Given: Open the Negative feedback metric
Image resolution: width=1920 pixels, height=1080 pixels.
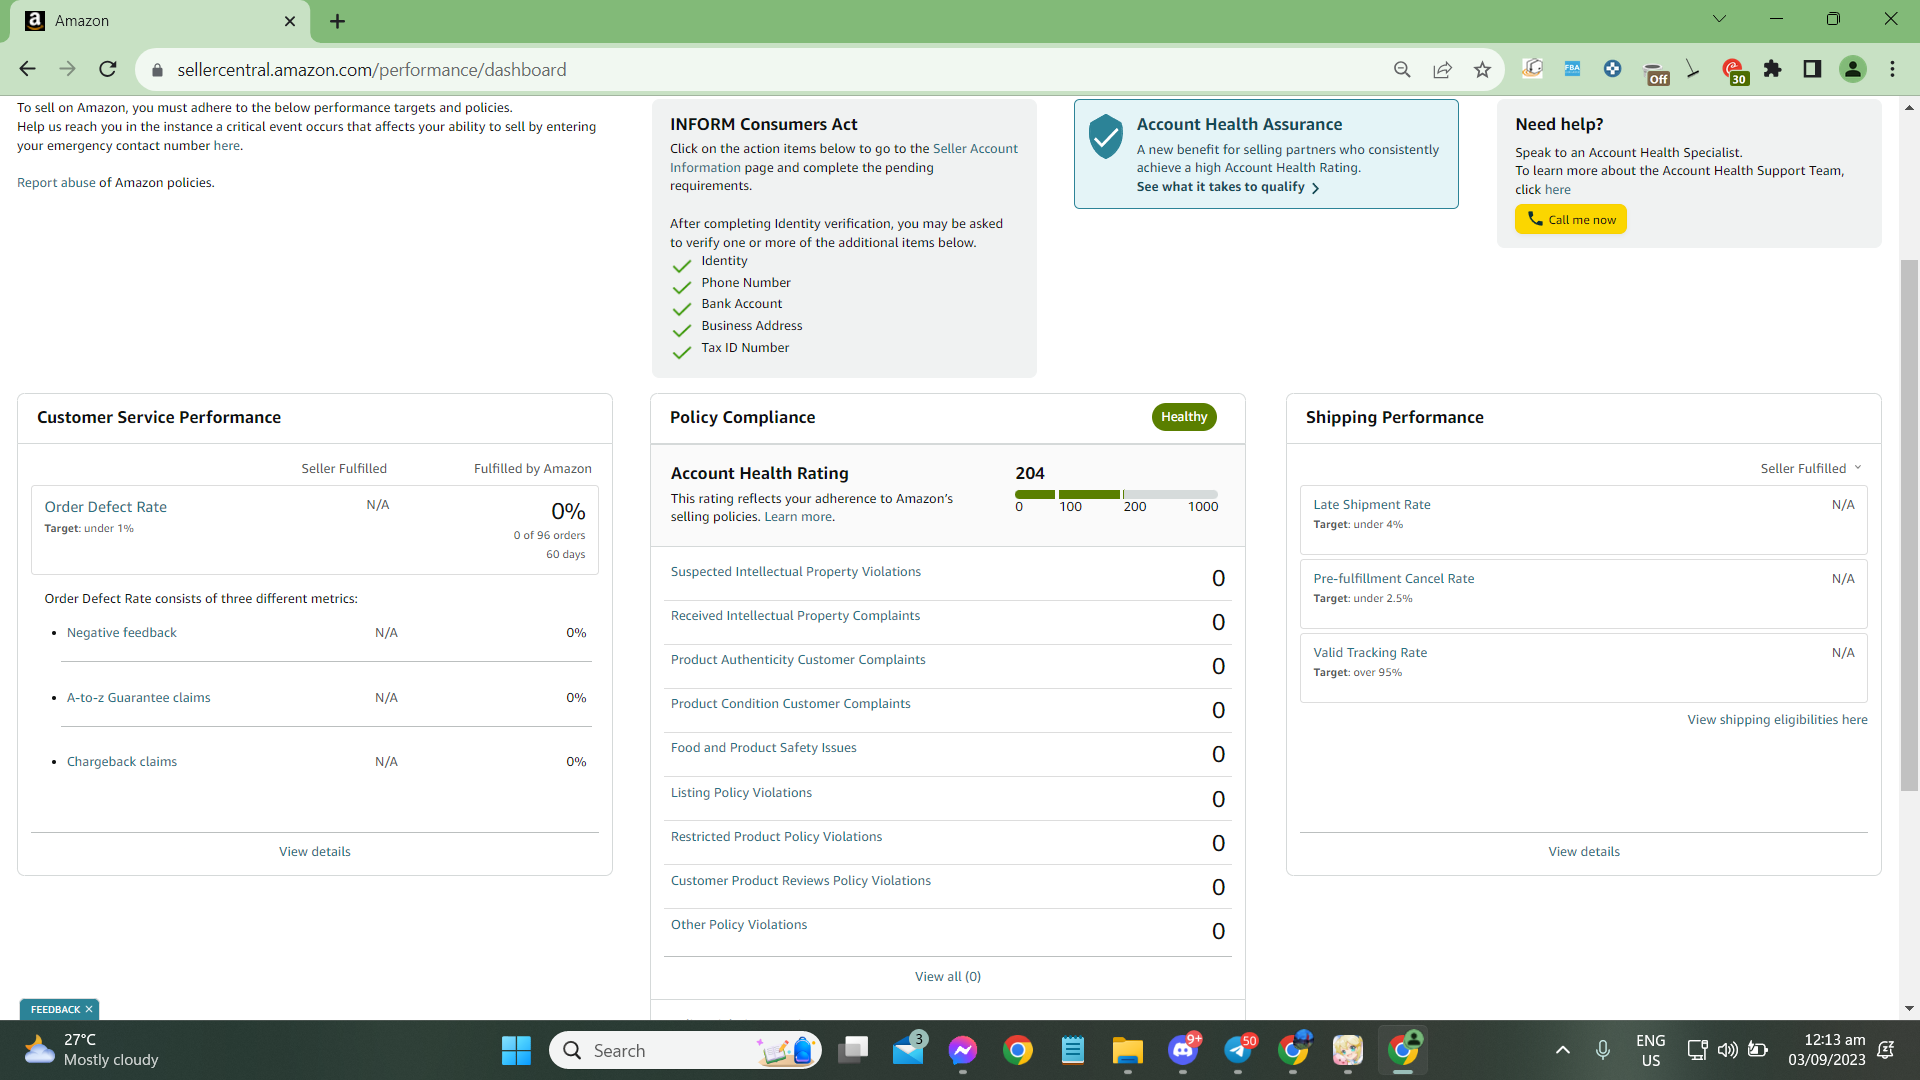Looking at the screenshot, I should 121,633.
